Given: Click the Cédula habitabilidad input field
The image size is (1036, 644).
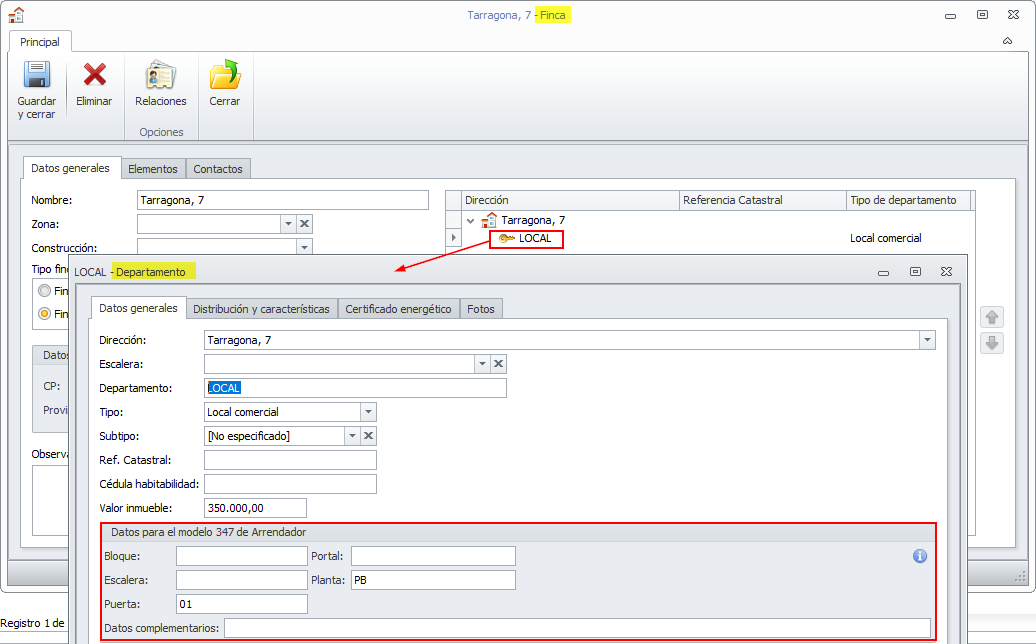Looking at the screenshot, I should [x=291, y=484].
